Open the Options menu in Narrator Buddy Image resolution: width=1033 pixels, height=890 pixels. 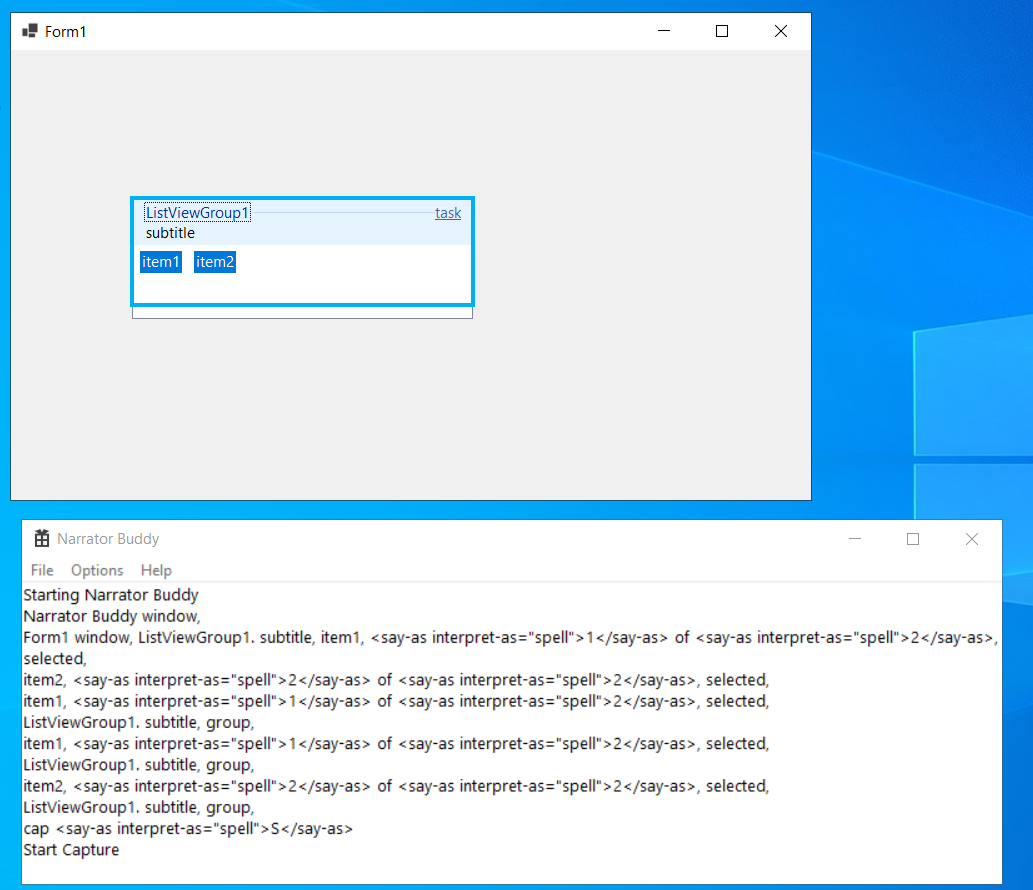click(97, 570)
